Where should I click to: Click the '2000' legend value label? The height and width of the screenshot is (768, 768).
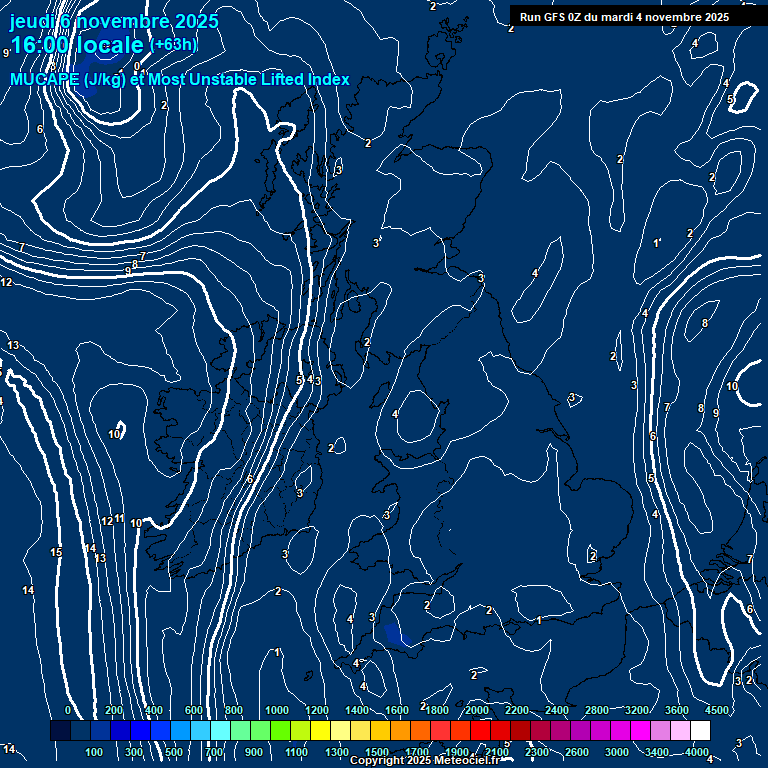point(477,710)
